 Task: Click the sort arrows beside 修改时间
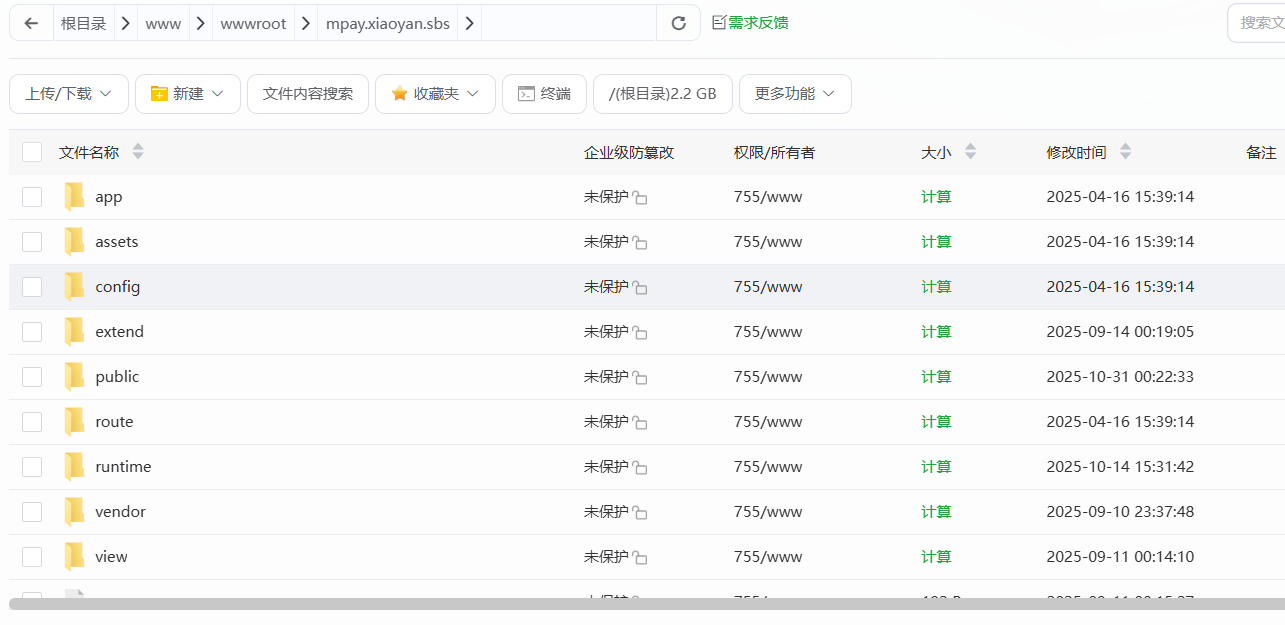(x=1125, y=152)
